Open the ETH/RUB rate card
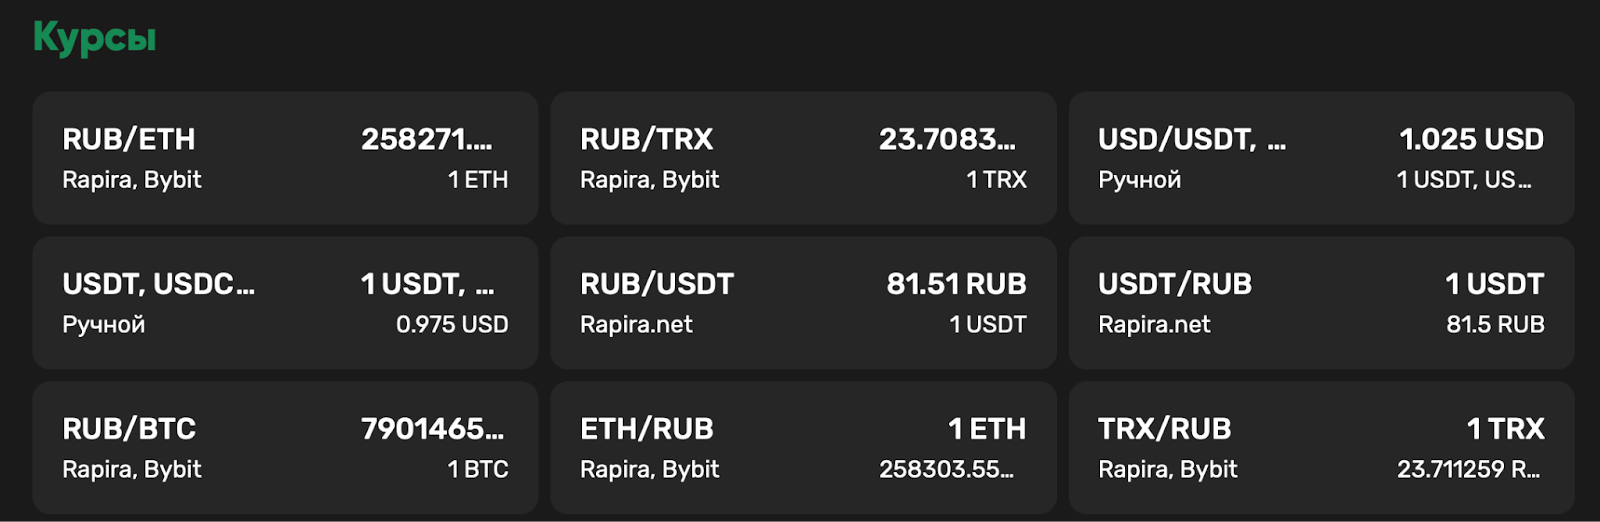 coord(803,448)
